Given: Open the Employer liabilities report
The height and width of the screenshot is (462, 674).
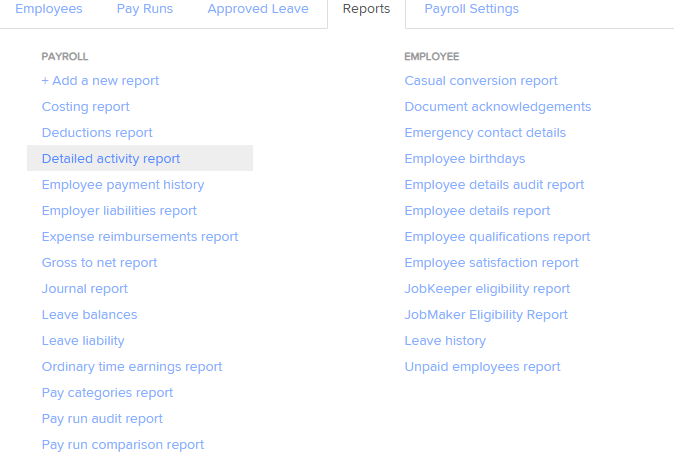Looking at the screenshot, I should 119,211.
